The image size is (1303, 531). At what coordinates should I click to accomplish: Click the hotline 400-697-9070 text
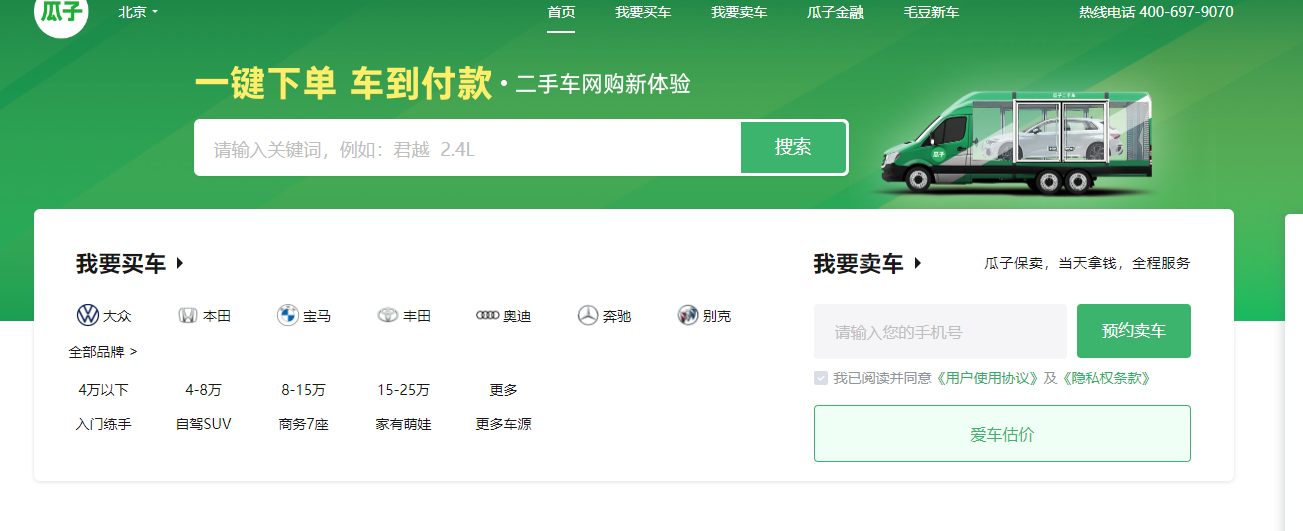pos(1156,12)
